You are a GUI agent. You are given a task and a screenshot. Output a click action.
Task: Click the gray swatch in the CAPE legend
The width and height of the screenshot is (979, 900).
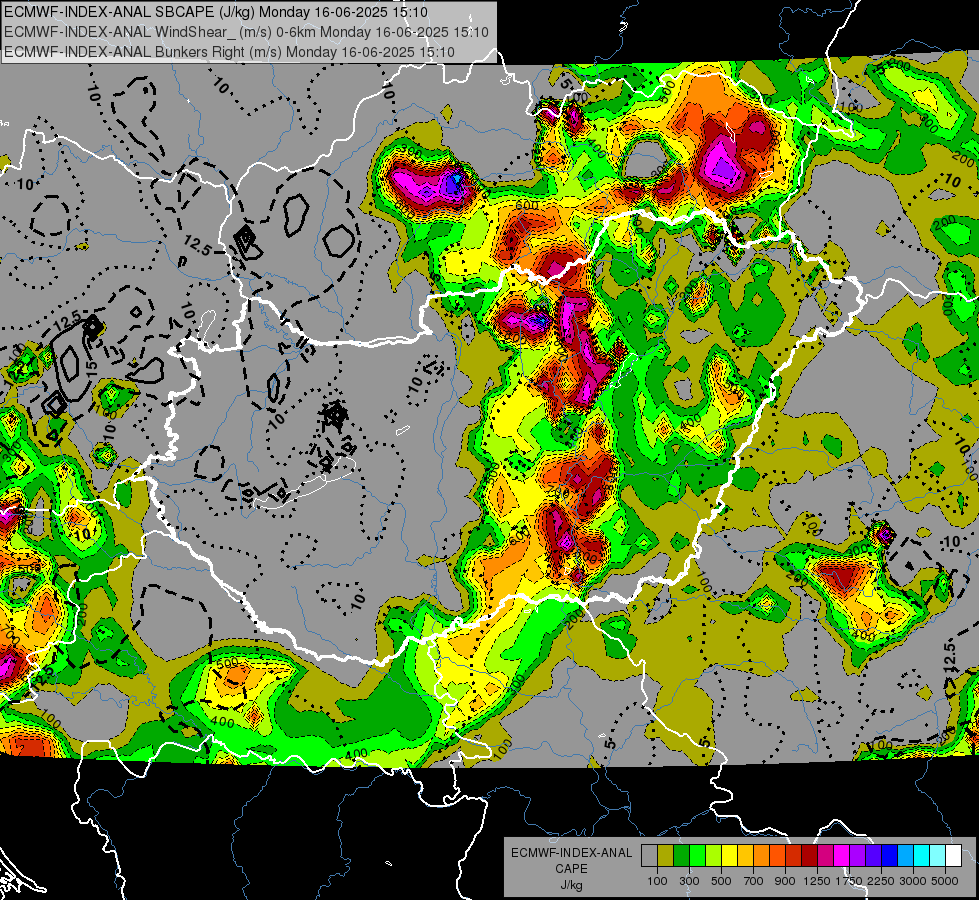[649, 856]
